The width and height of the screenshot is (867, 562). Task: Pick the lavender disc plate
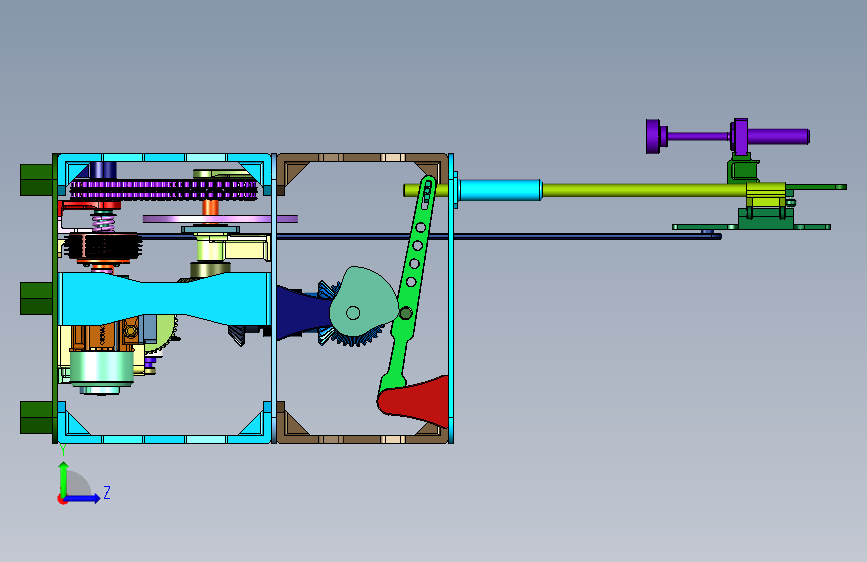point(220,219)
